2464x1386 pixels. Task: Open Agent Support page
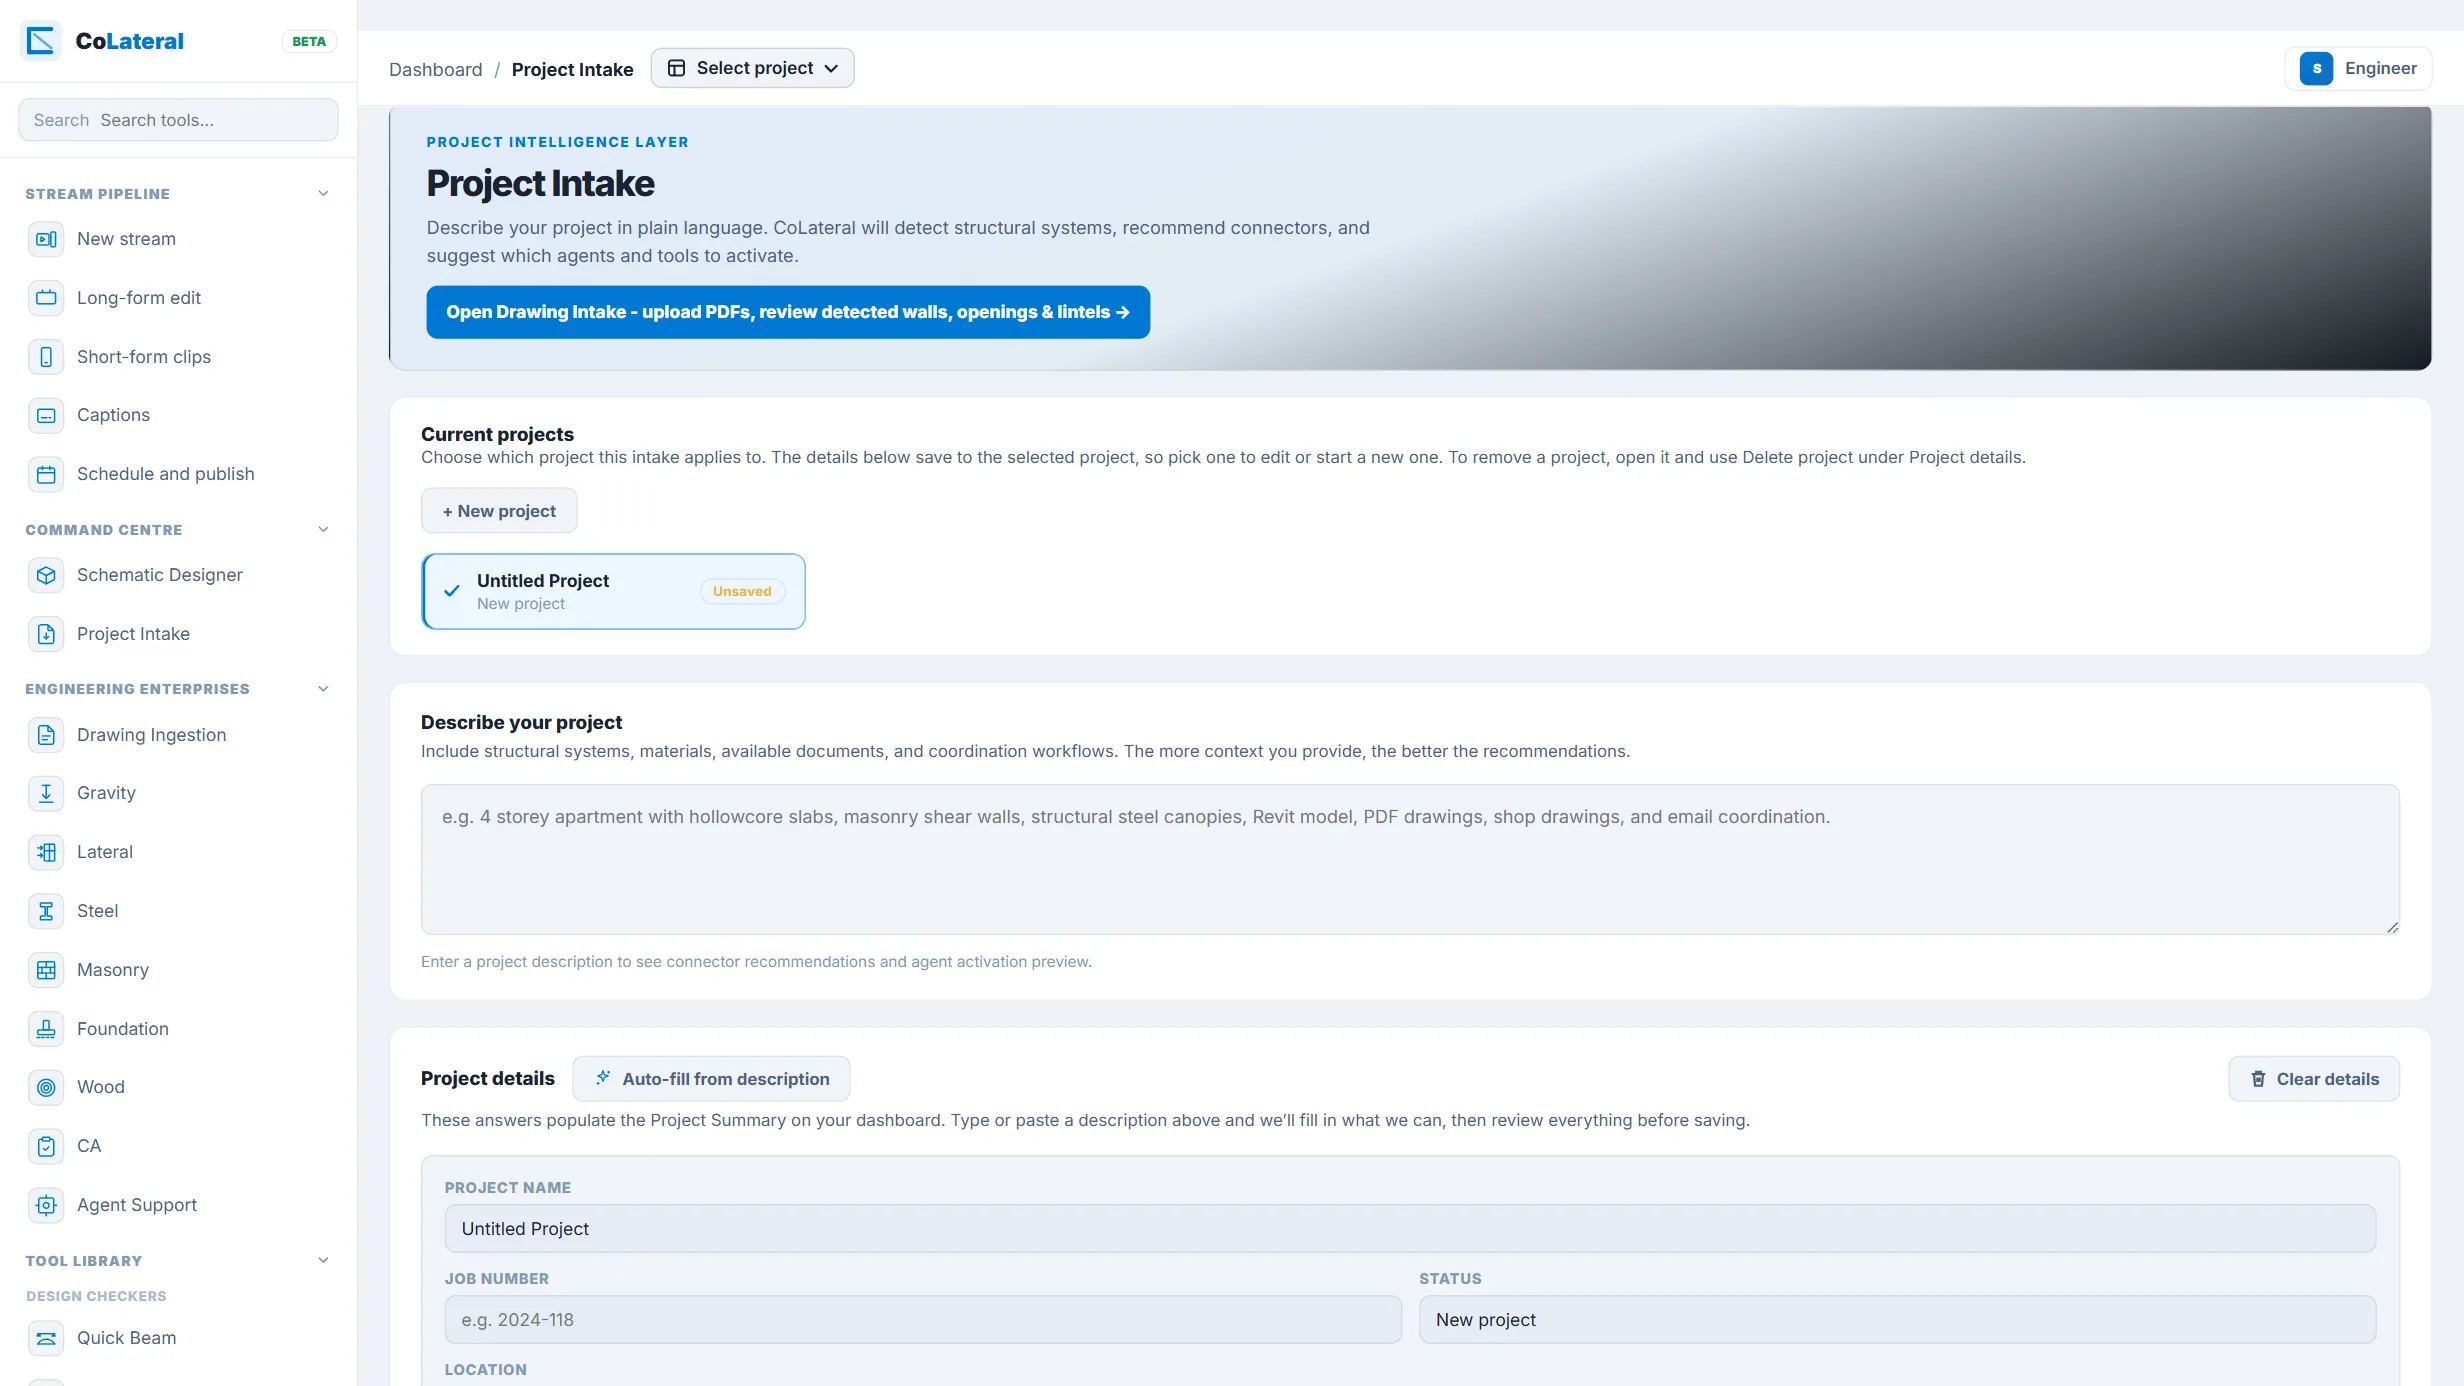pos(137,1205)
